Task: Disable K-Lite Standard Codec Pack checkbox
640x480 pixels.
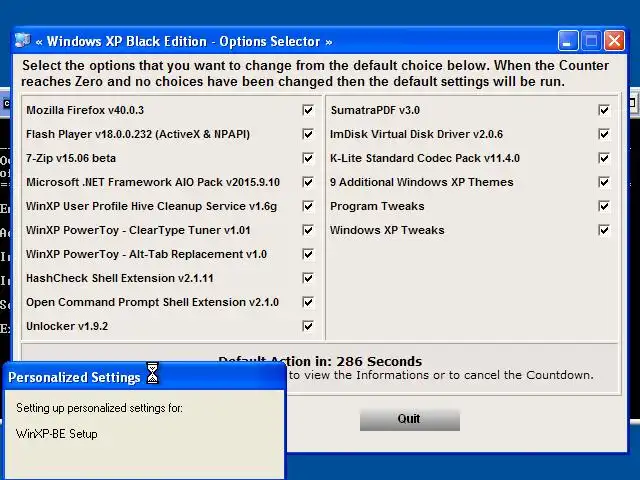Action: pyautogui.click(x=604, y=158)
